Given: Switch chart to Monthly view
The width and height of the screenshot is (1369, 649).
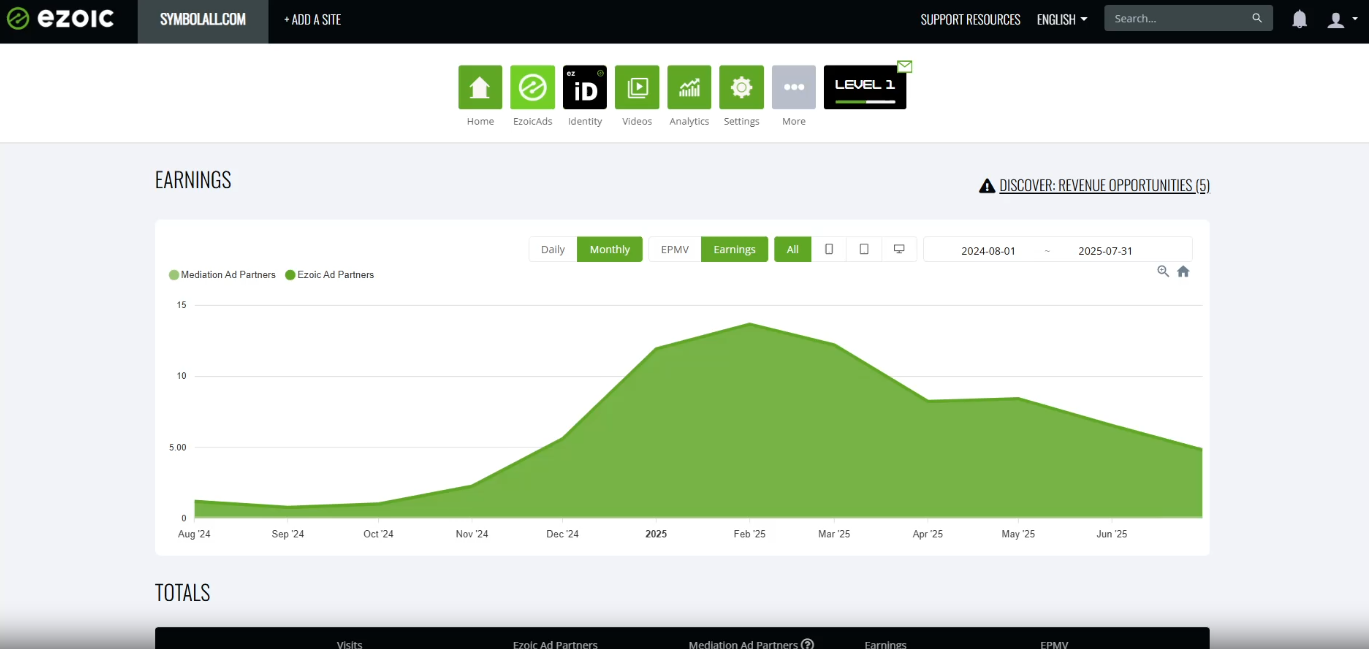Looking at the screenshot, I should point(610,249).
